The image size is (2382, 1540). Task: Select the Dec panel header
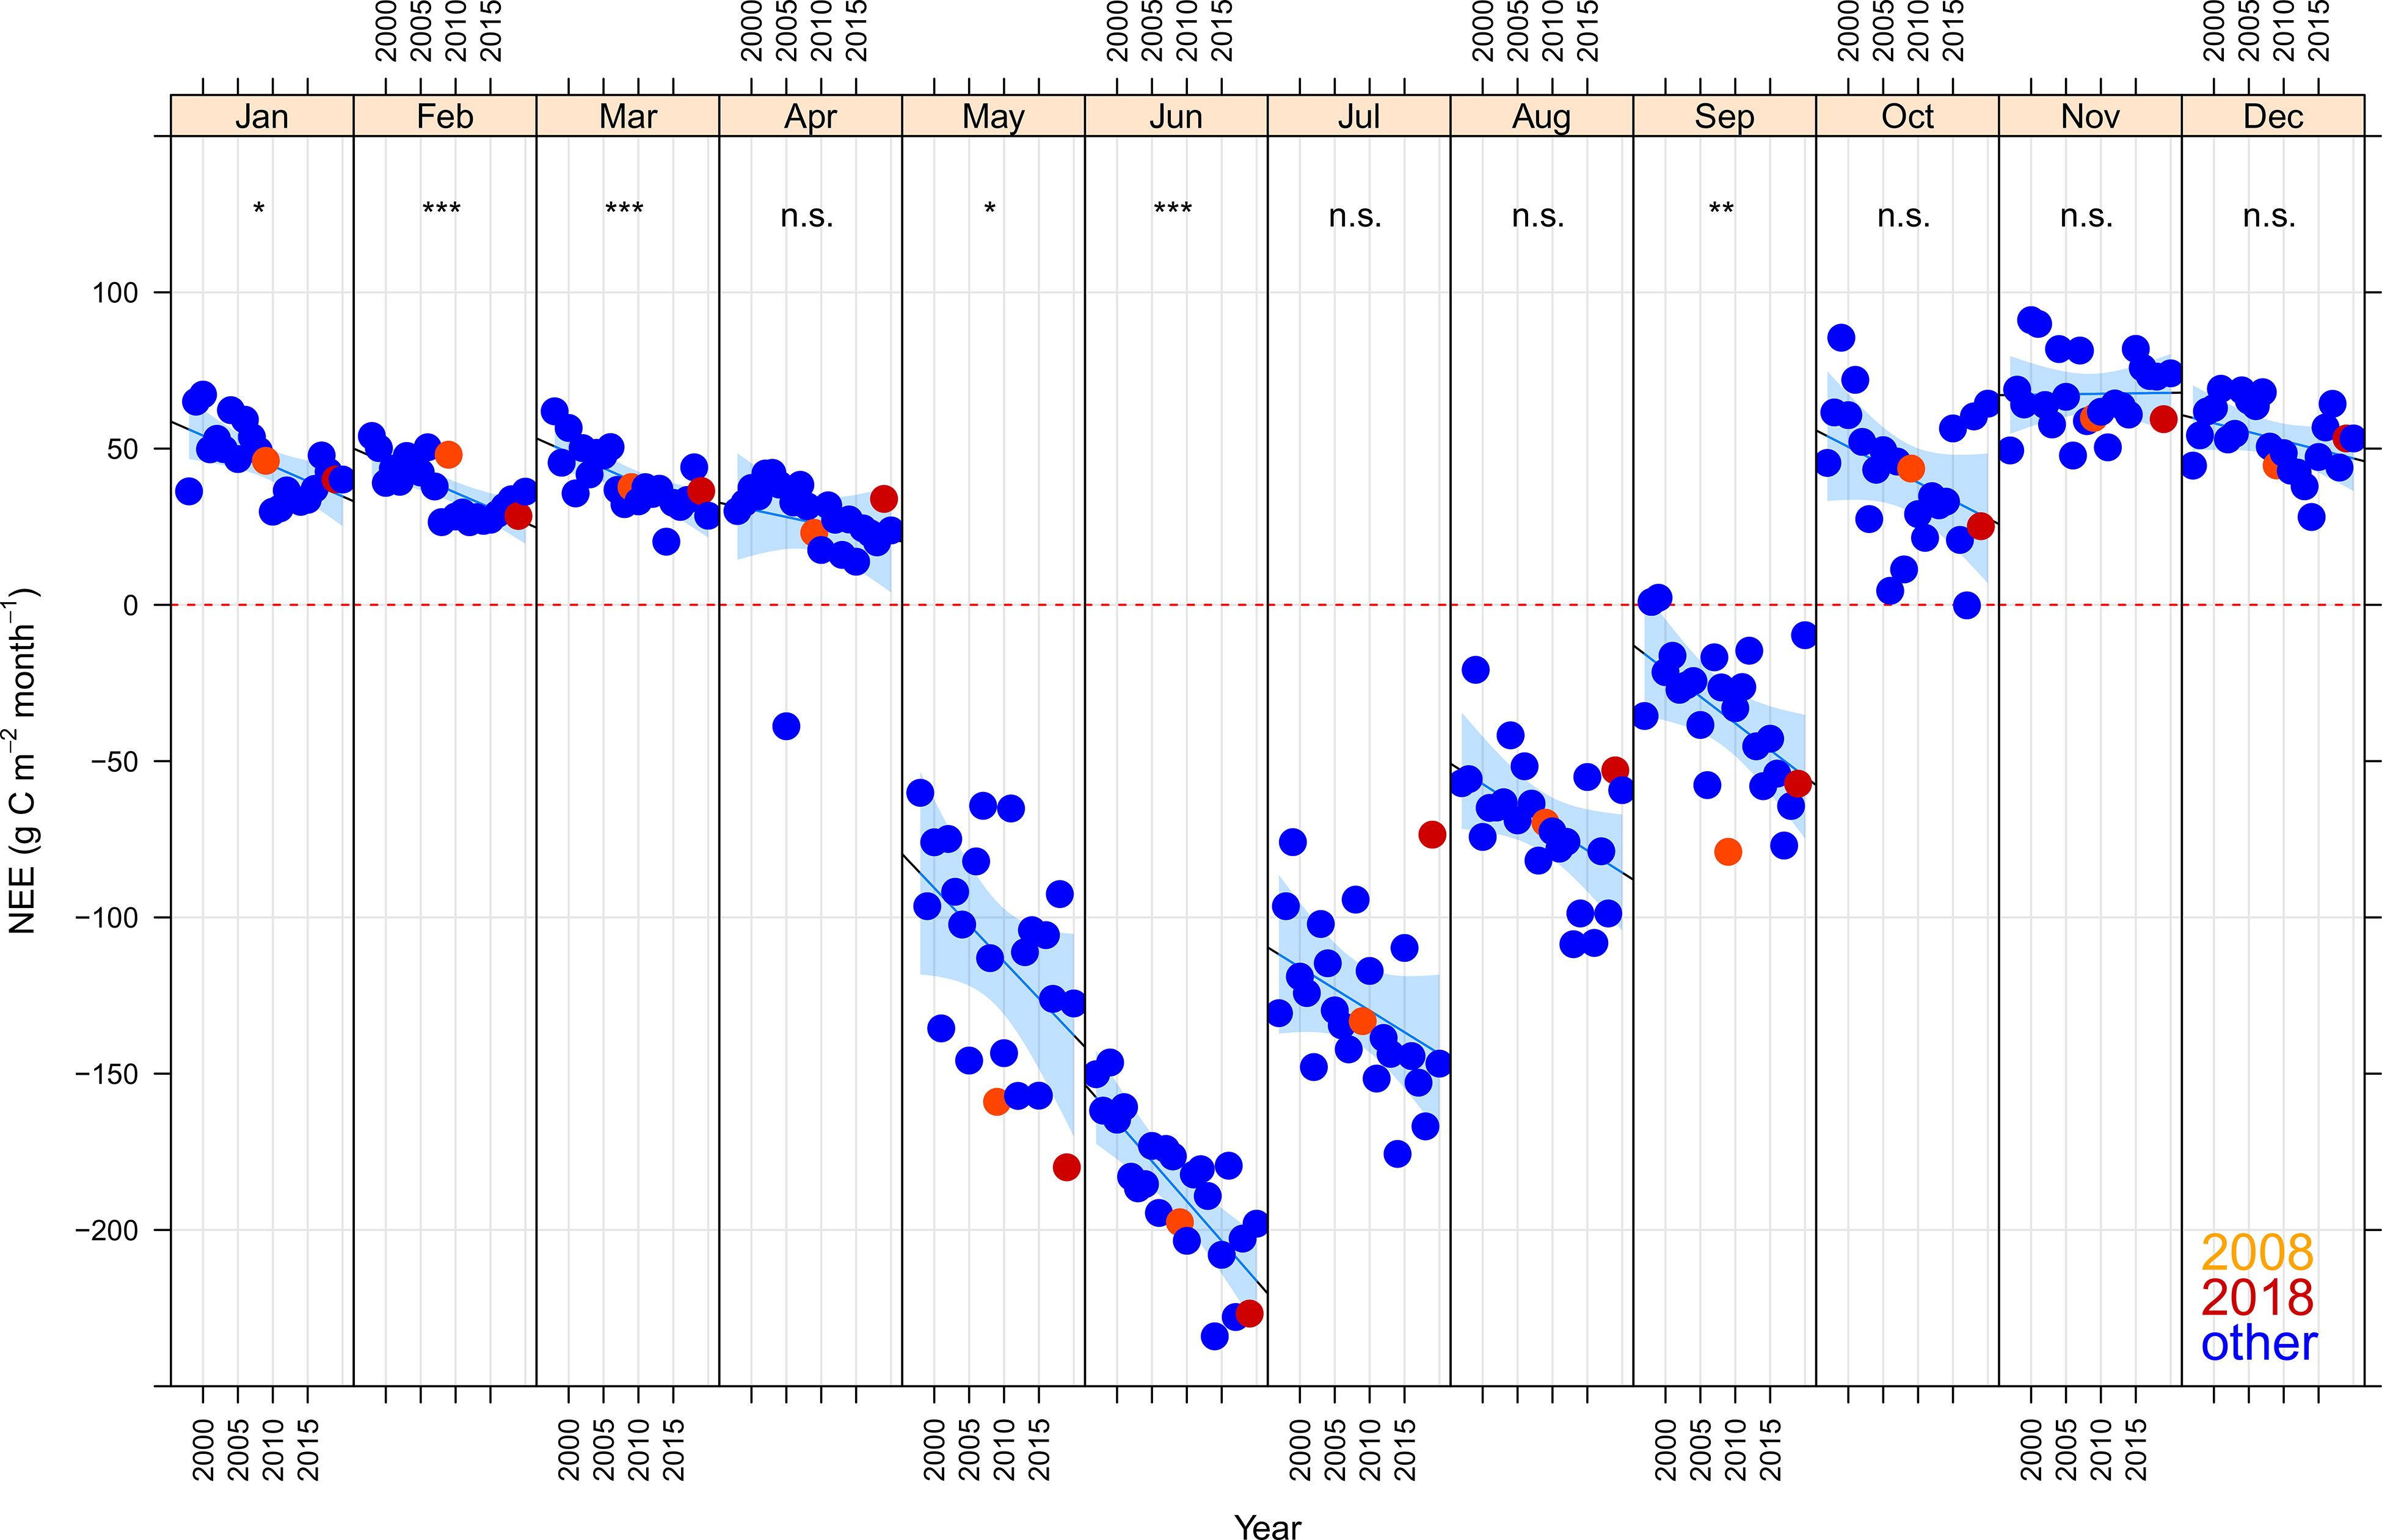point(2273,116)
